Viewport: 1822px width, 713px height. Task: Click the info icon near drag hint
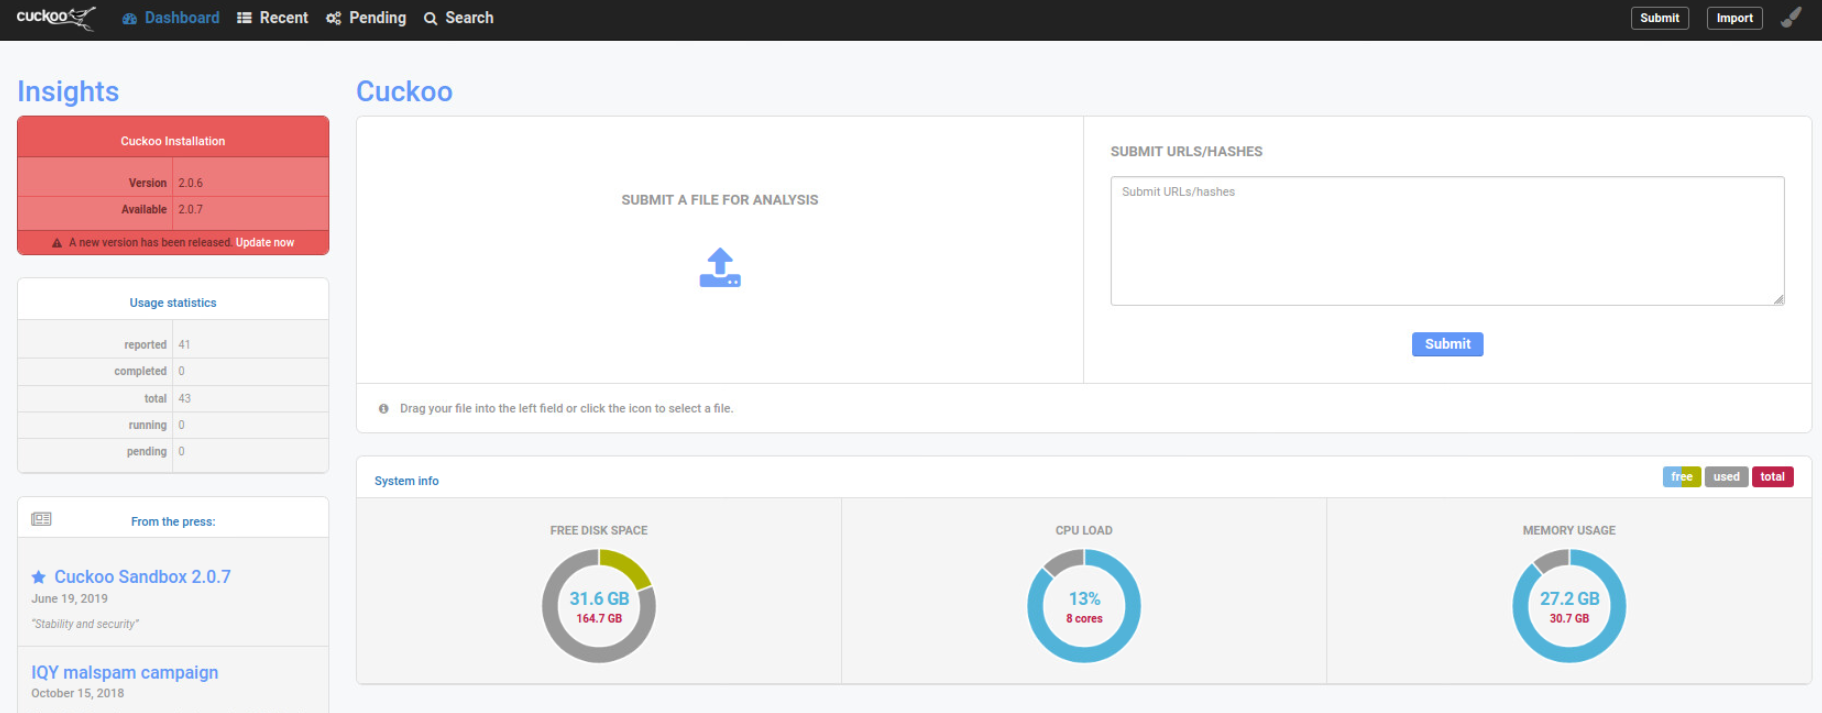pyautogui.click(x=383, y=409)
